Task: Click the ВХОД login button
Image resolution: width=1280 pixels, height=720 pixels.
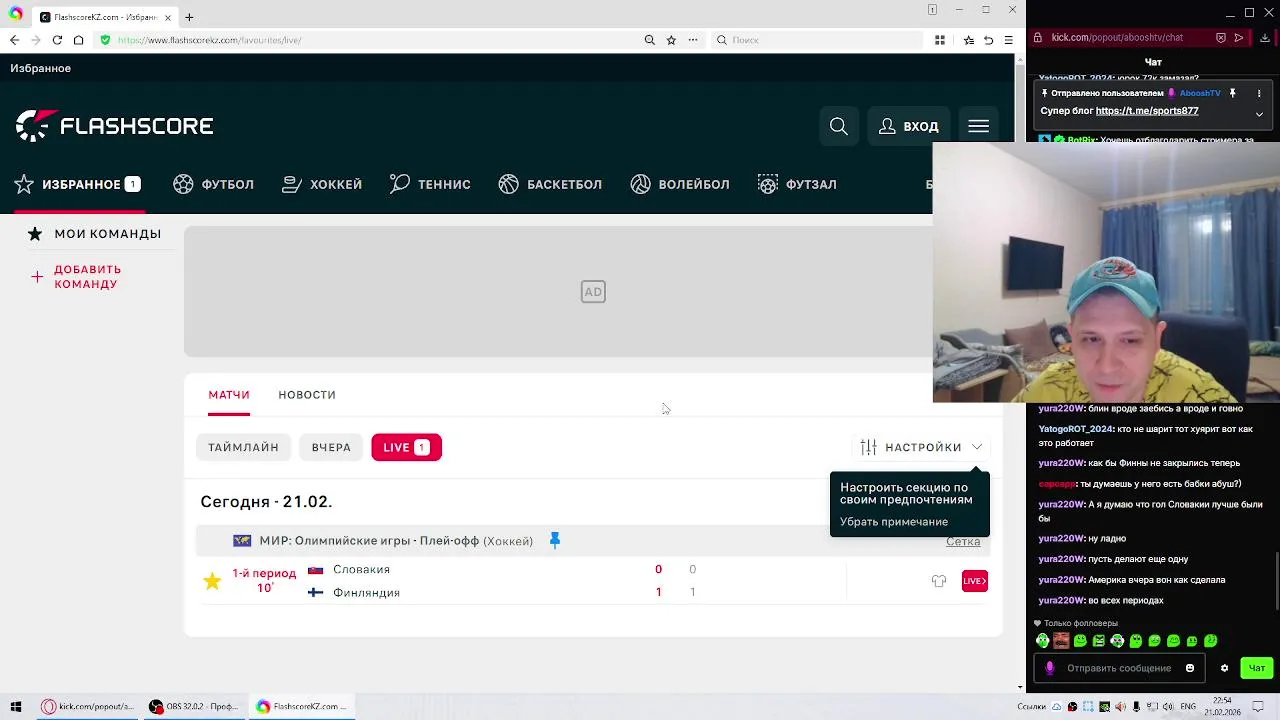Action: click(909, 126)
